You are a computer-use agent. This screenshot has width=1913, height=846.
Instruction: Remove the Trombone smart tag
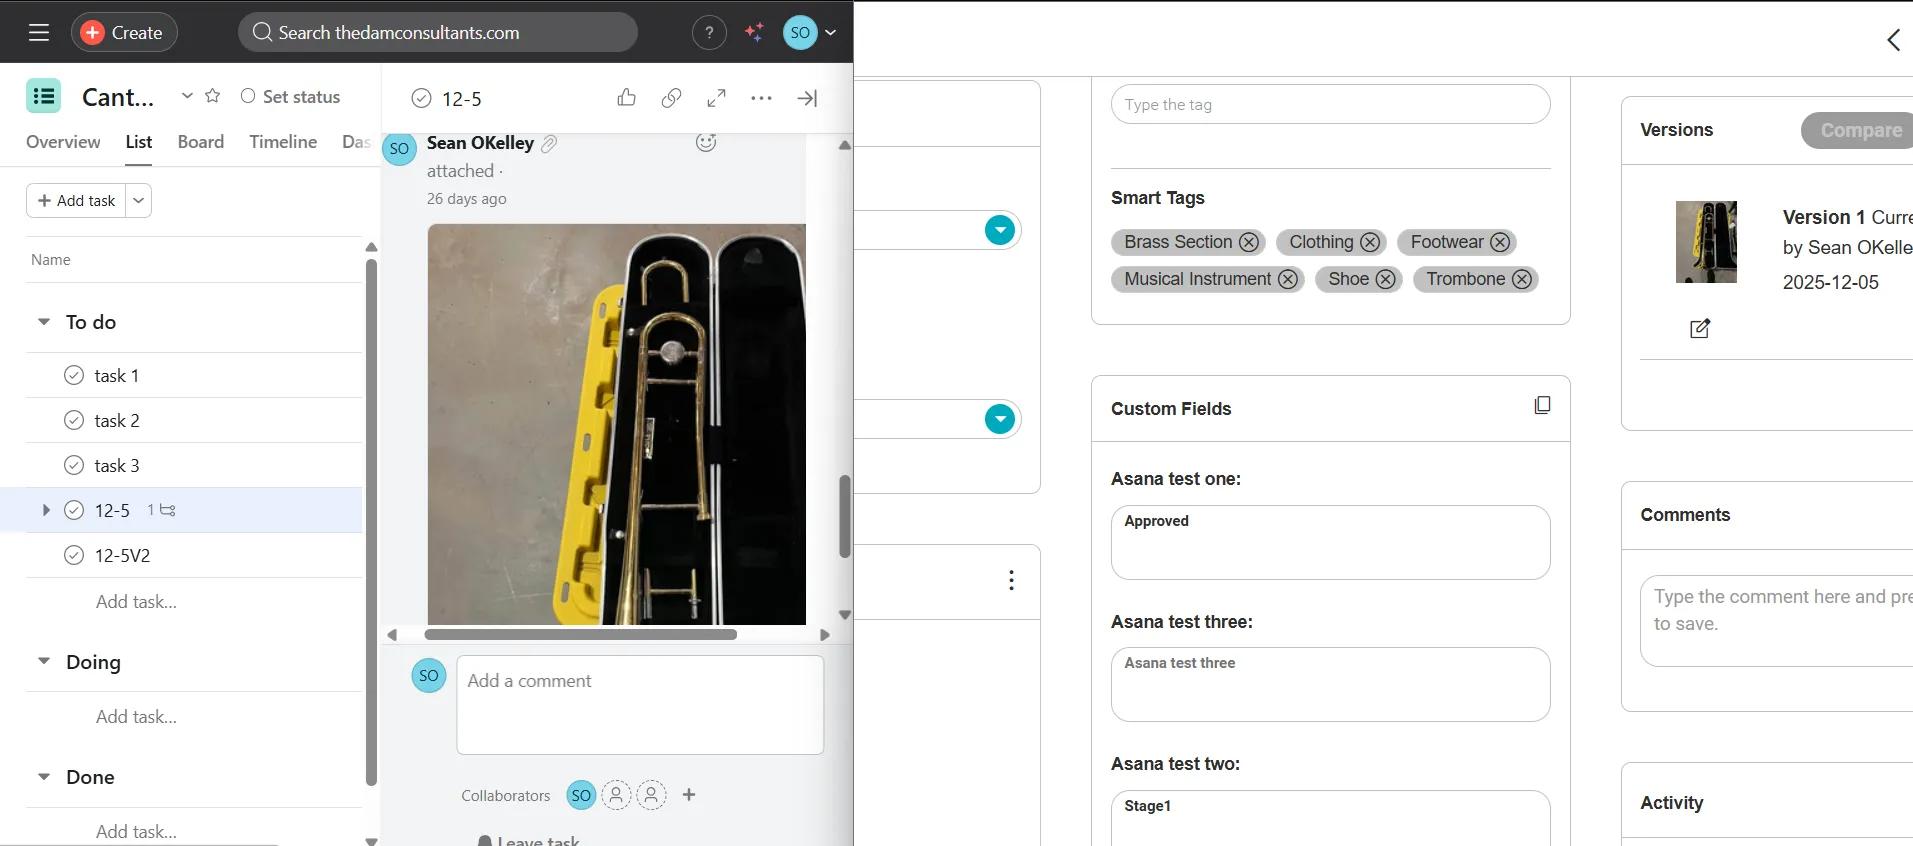pyautogui.click(x=1521, y=280)
